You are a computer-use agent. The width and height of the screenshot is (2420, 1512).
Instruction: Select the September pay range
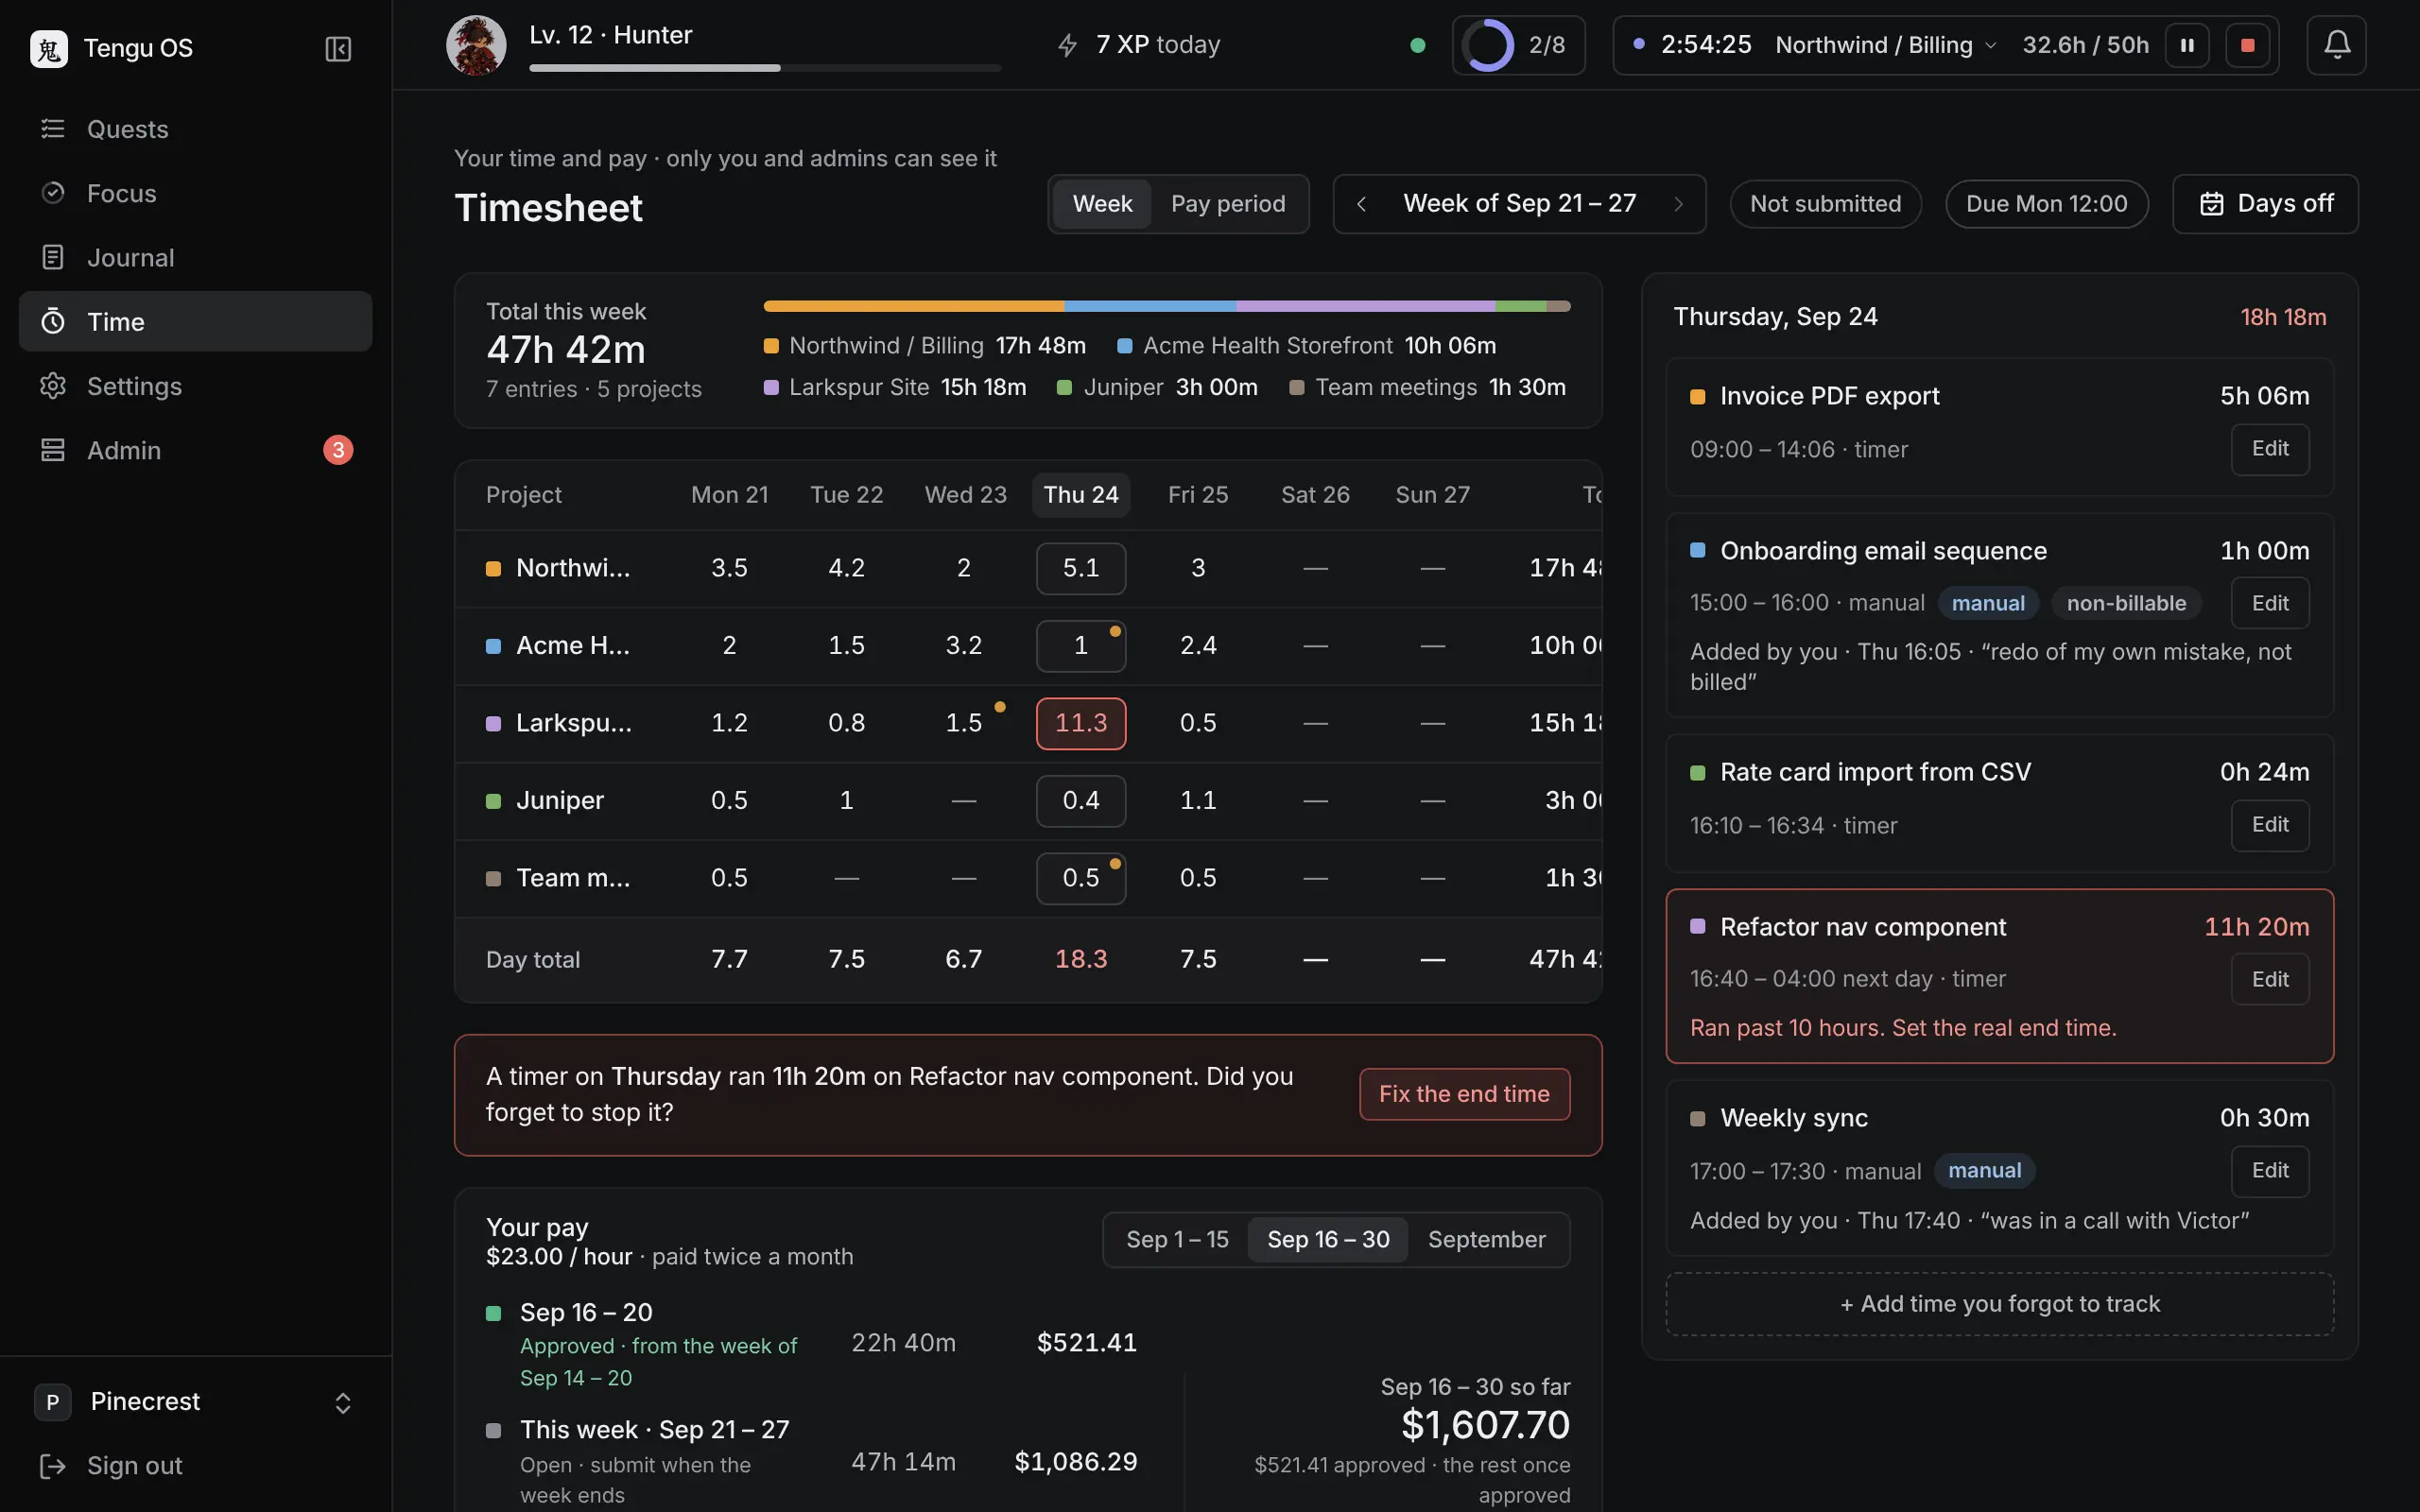(1486, 1240)
